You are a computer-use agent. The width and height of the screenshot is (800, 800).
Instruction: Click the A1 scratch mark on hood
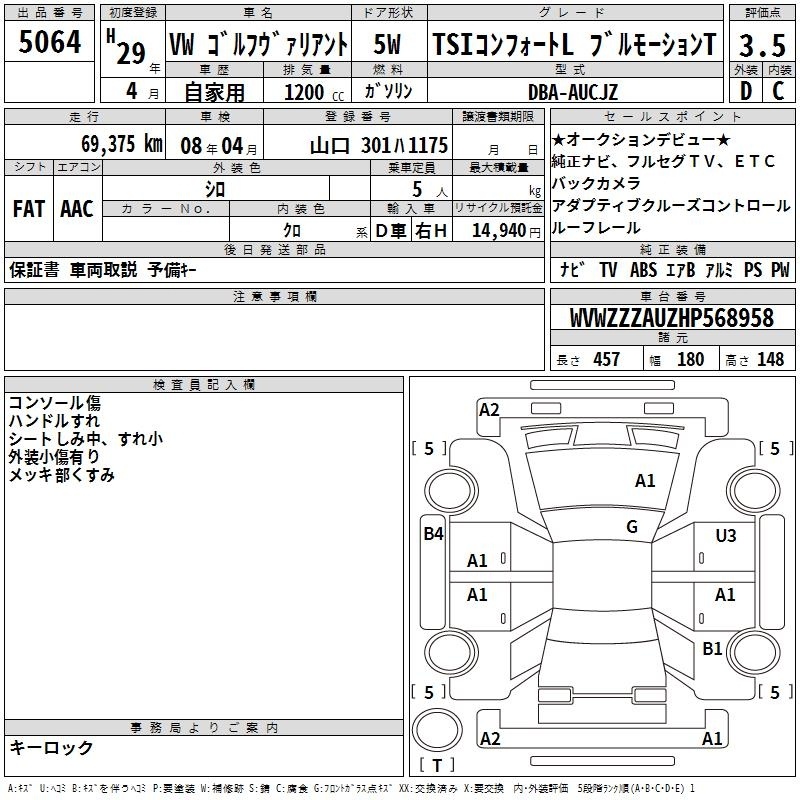(x=645, y=481)
